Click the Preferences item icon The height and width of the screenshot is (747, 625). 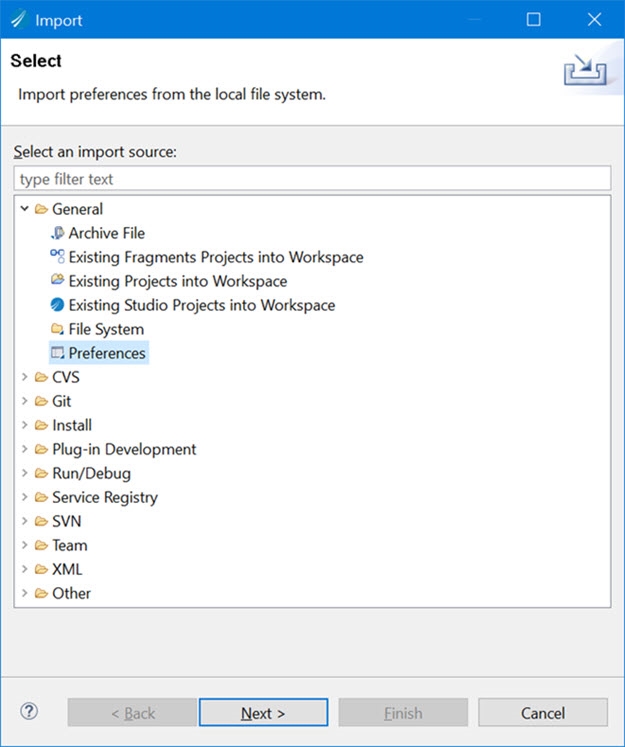tap(57, 353)
